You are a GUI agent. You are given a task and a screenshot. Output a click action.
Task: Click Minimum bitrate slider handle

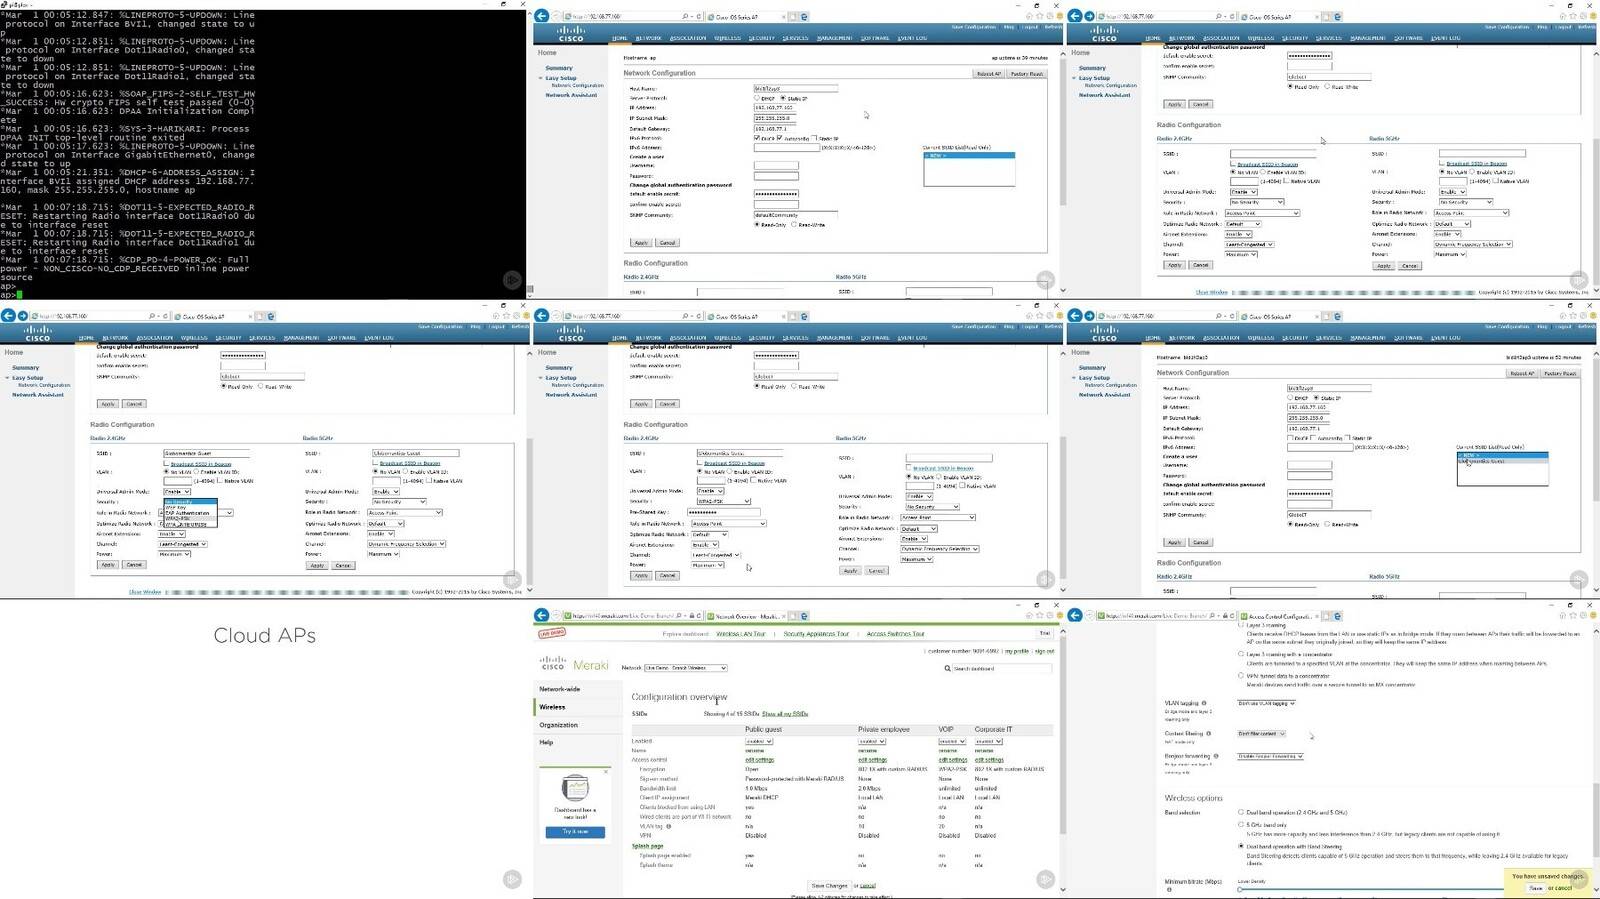click(x=1241, y=889)
